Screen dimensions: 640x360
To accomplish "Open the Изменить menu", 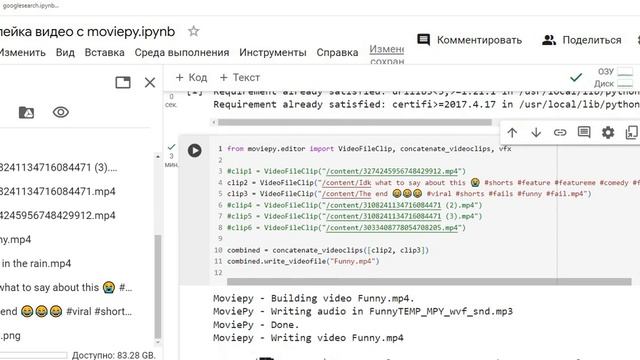I will 22,53.
